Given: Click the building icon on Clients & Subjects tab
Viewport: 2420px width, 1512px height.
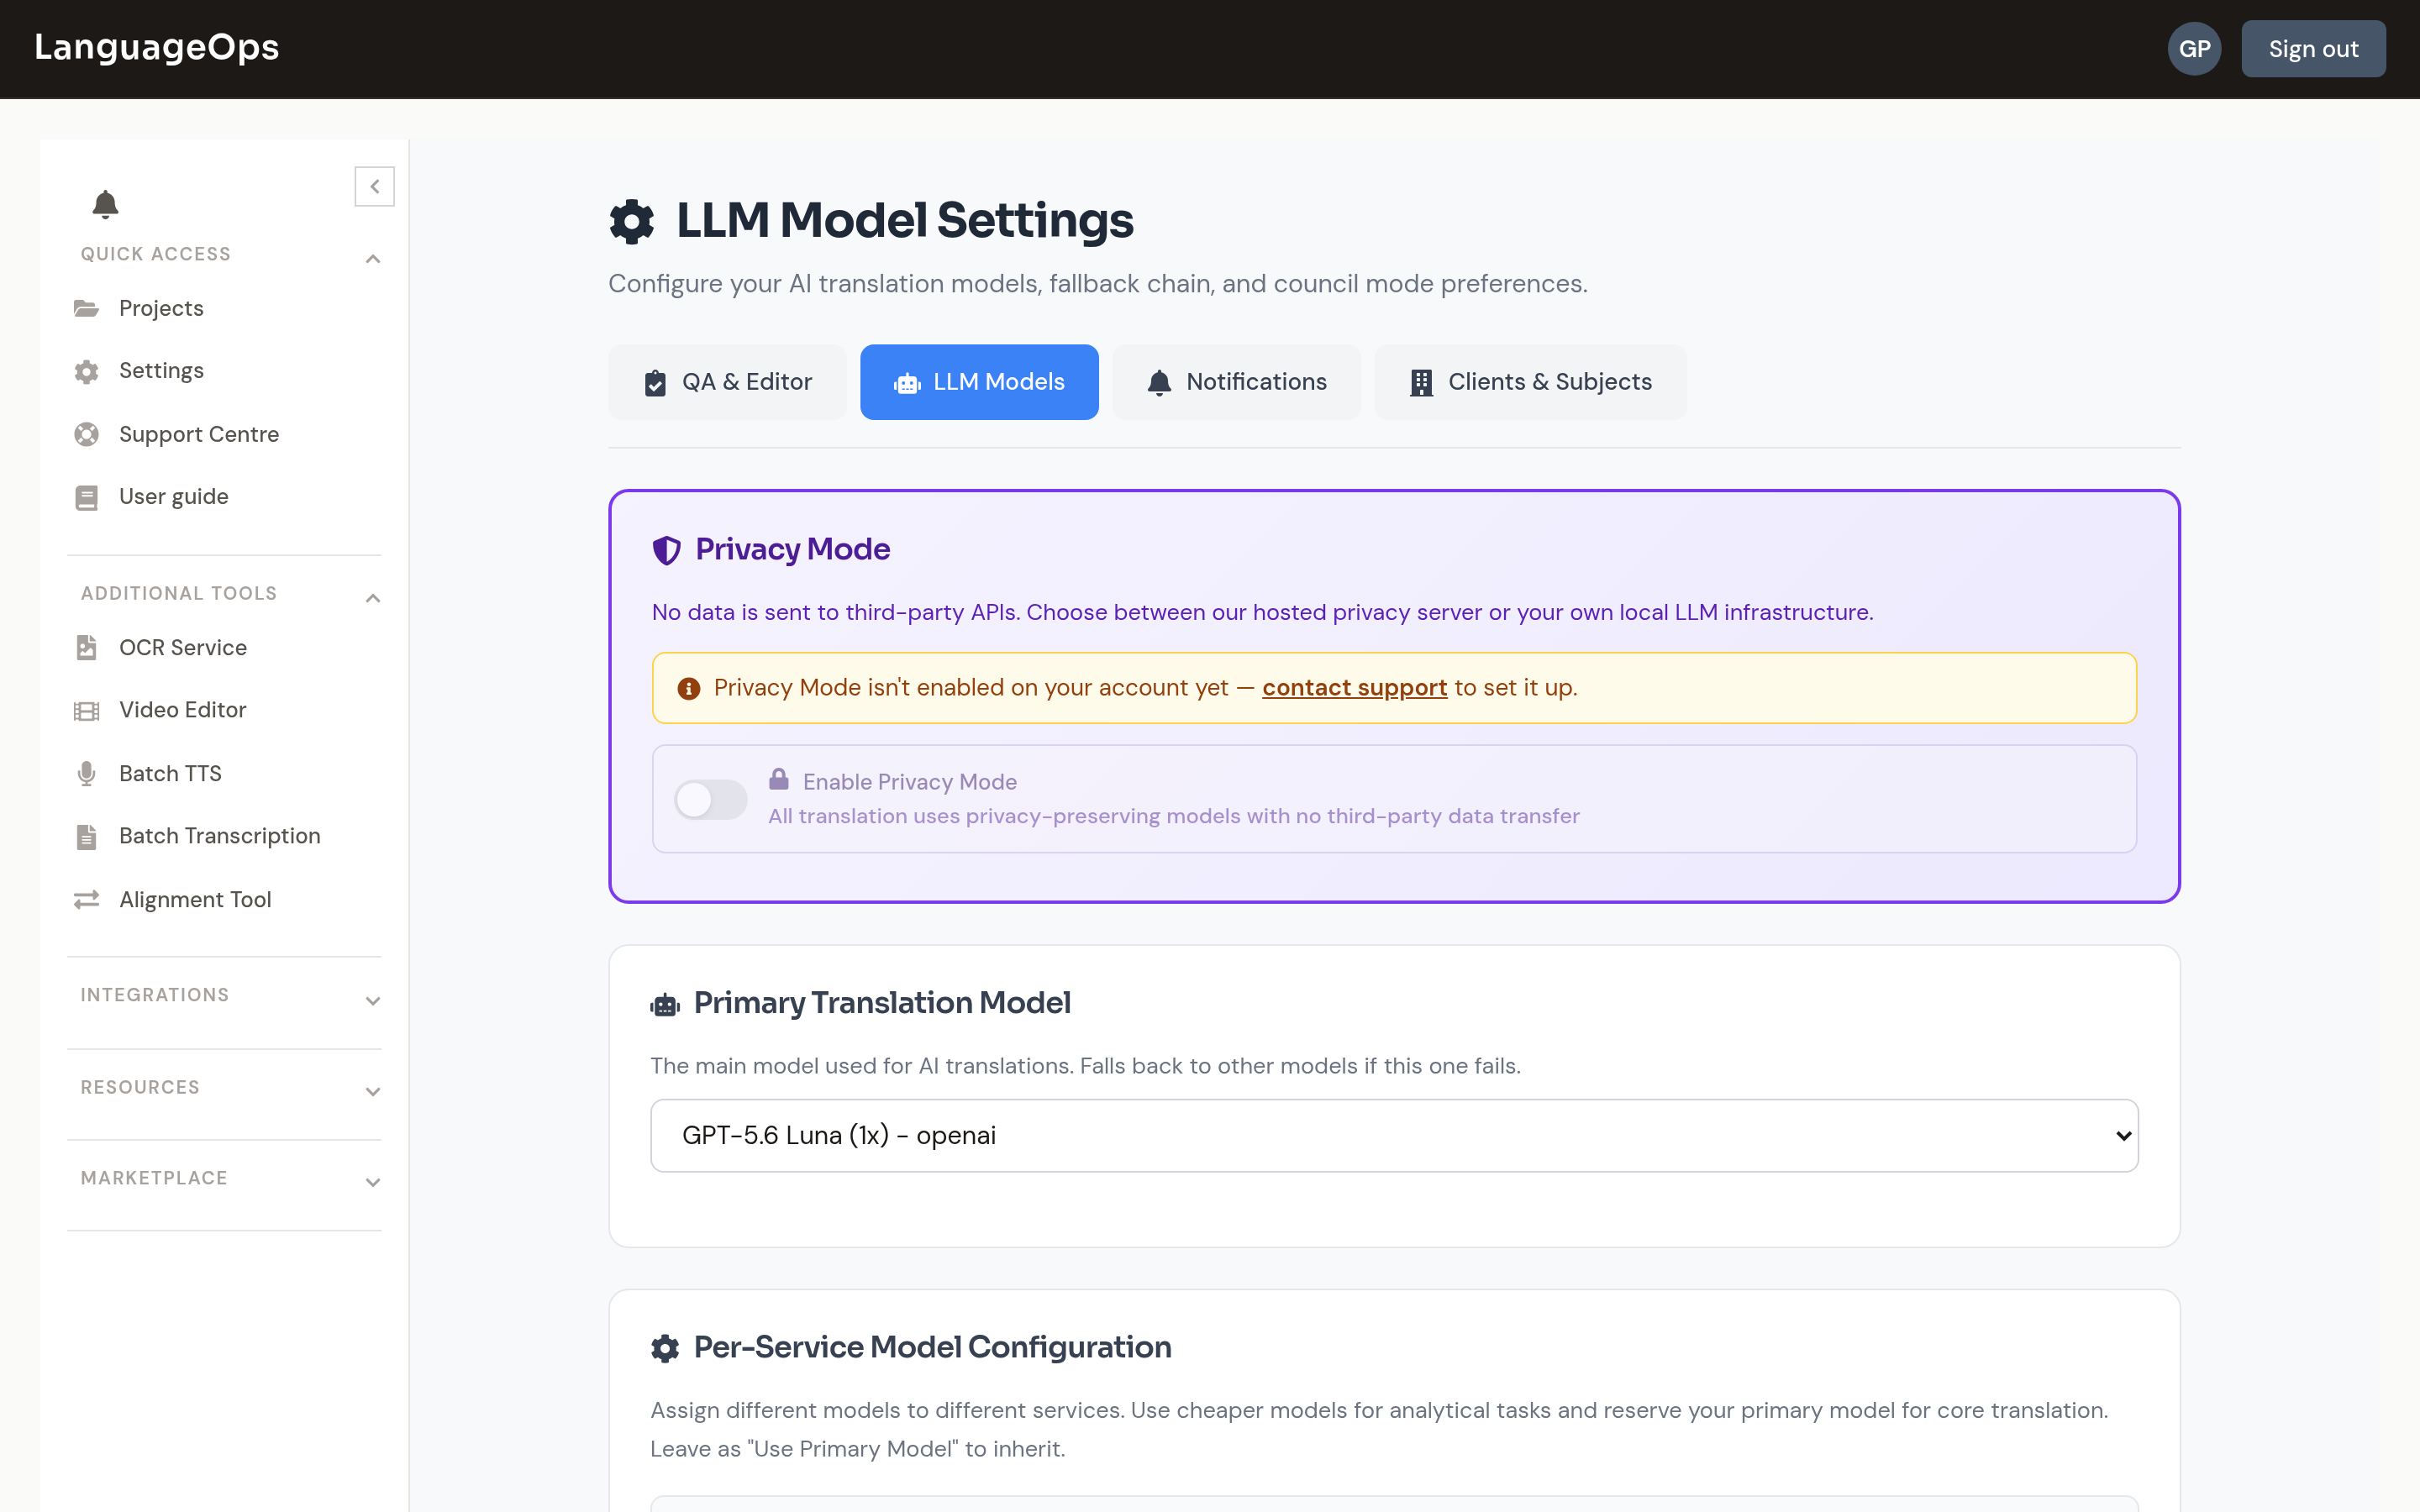Looking at the screenshot, I should pyautogui.click(x=1421, y=383).
